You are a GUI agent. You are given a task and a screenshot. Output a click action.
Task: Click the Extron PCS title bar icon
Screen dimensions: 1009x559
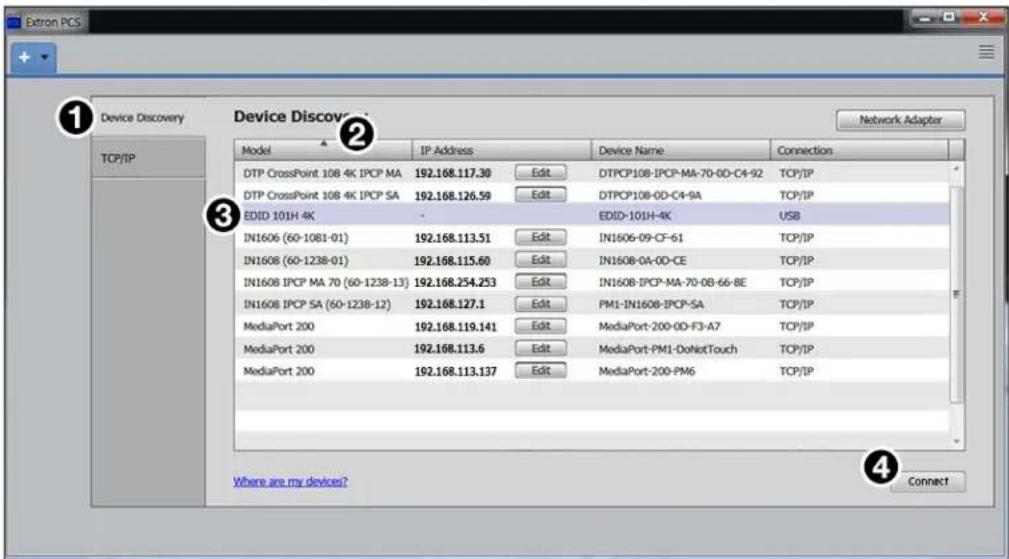point(14,23)
